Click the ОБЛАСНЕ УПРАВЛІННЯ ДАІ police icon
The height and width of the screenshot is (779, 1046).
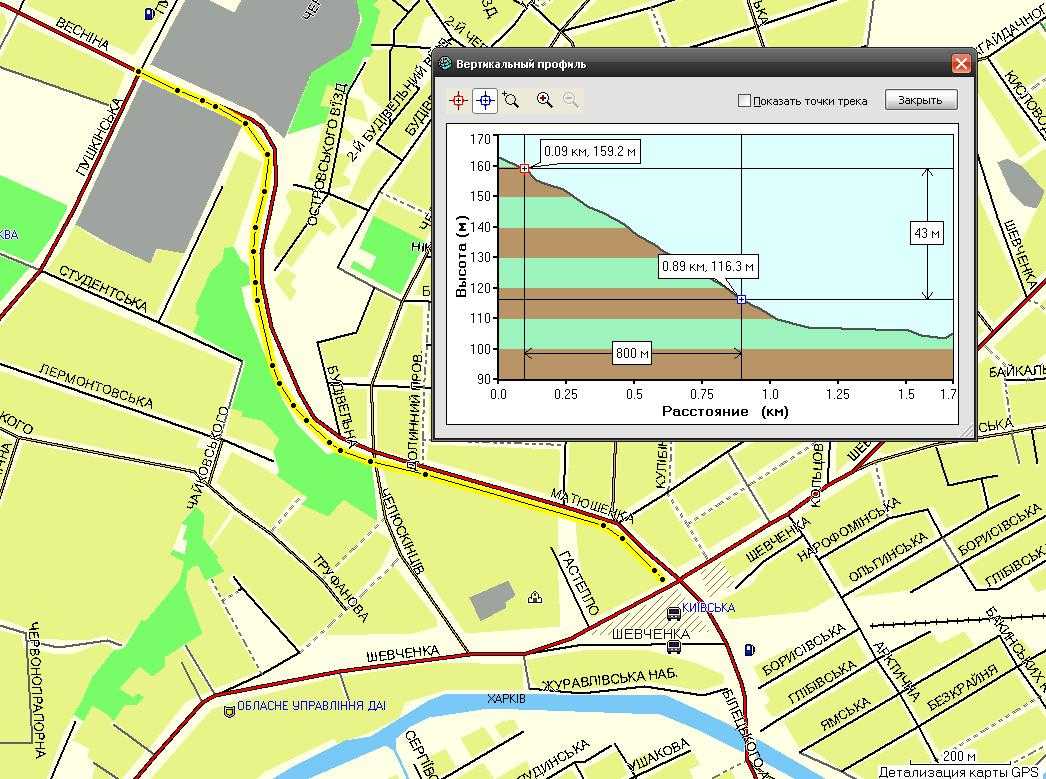pyautogui.click(x=230, y=712)
